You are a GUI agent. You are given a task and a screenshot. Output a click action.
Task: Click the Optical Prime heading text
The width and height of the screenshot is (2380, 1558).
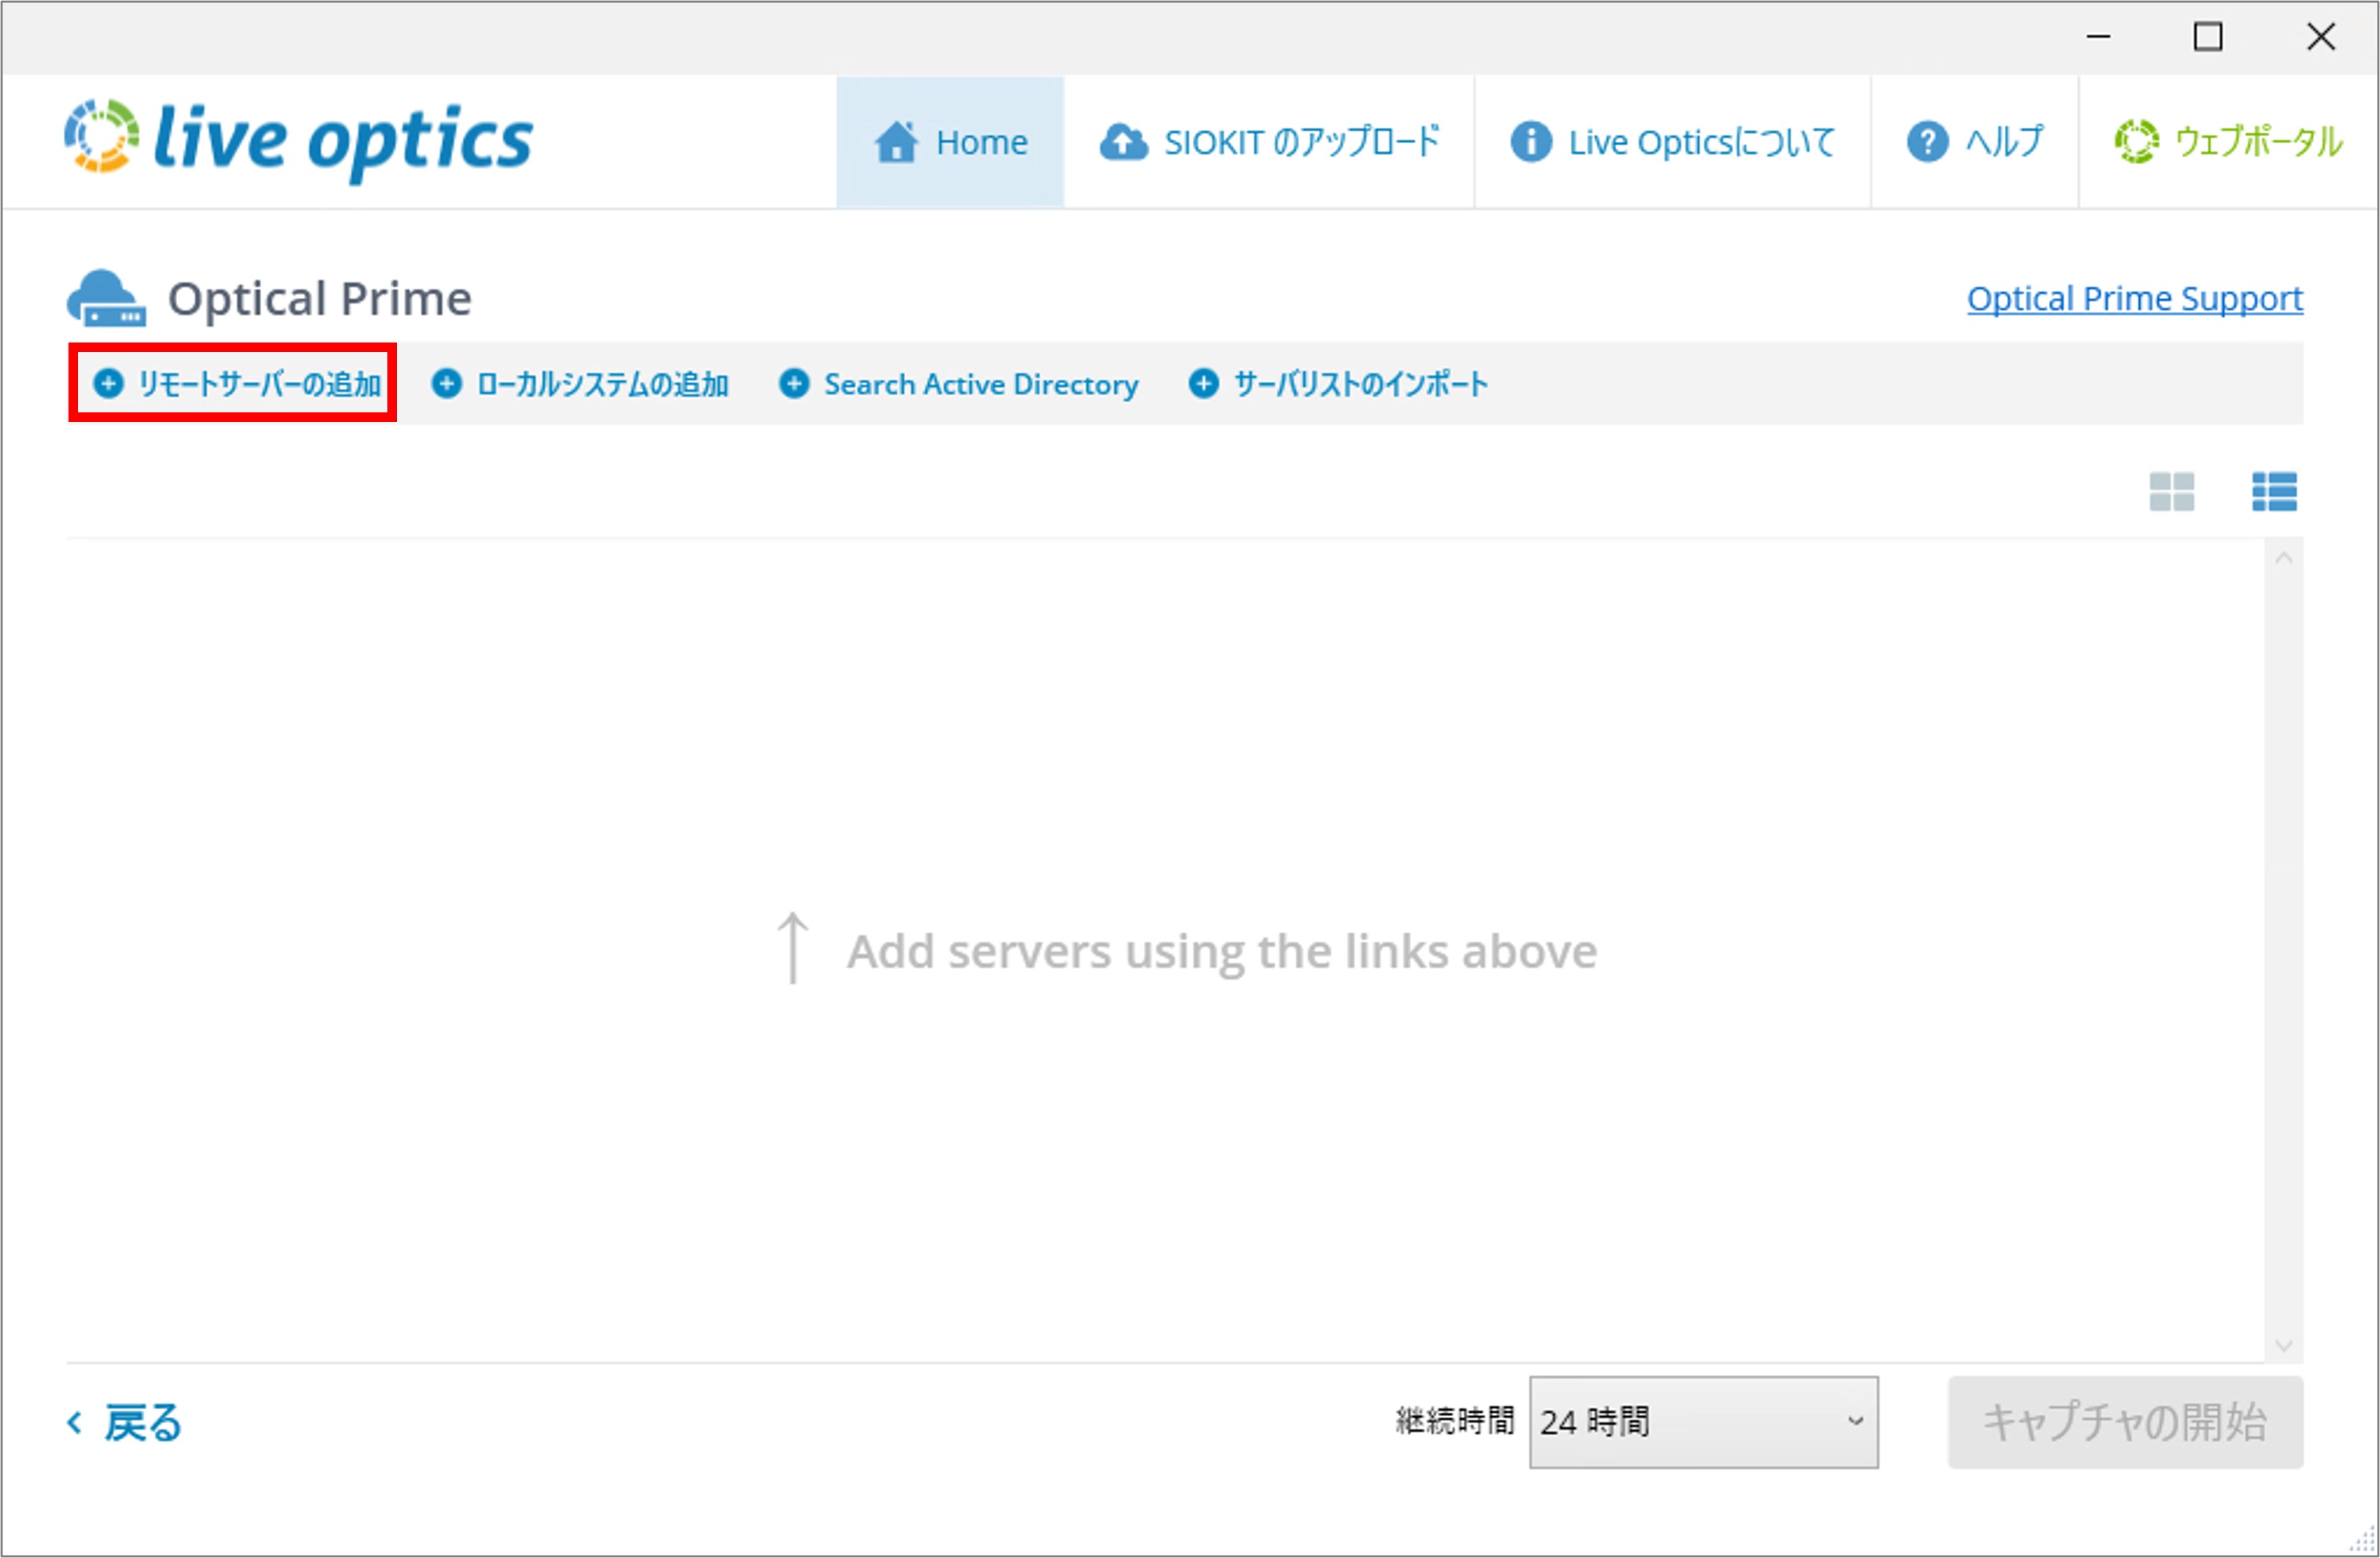pos(319,298)
